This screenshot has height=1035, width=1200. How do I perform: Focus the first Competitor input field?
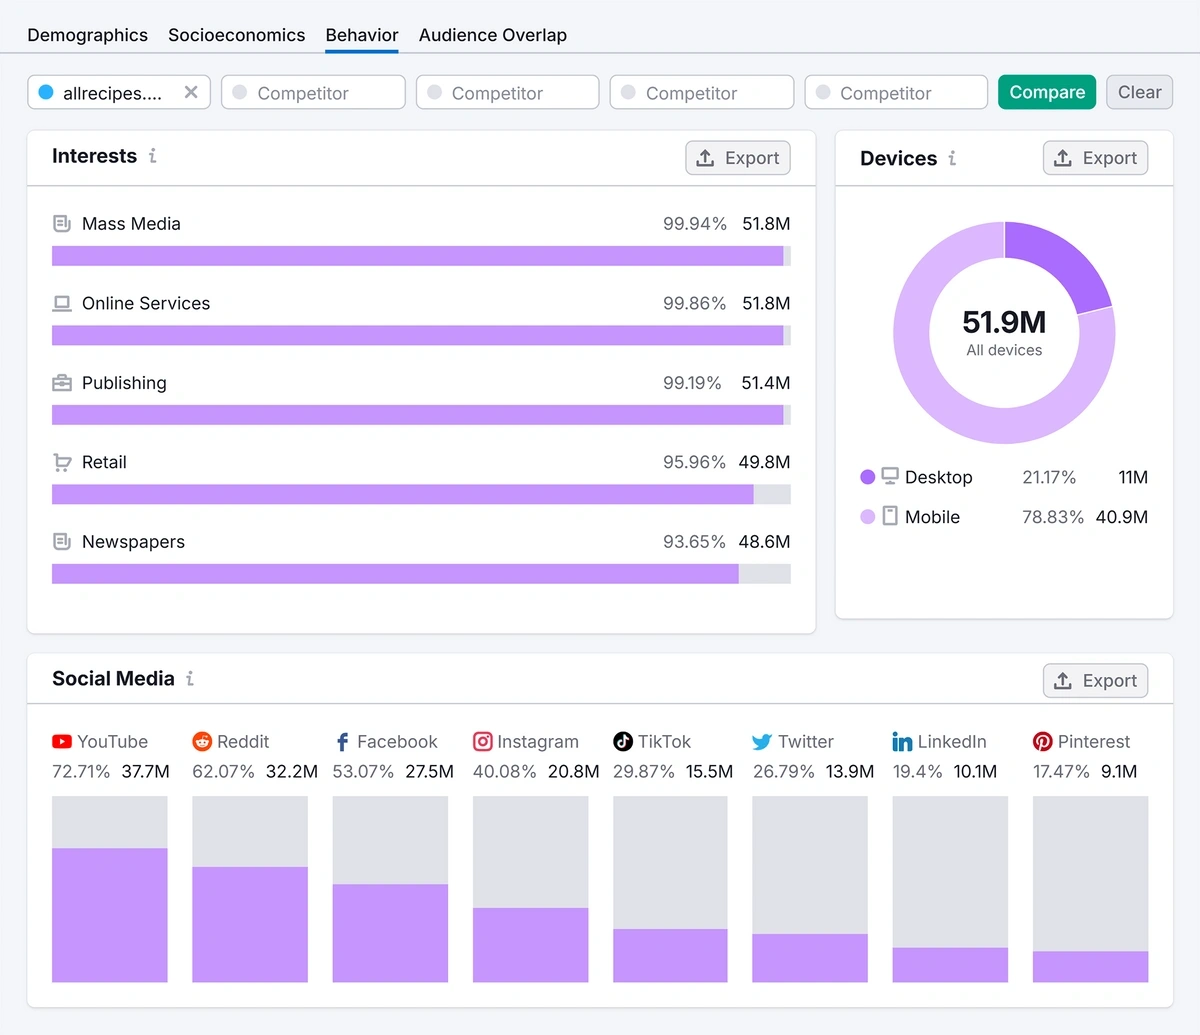[x=313, y=92]
